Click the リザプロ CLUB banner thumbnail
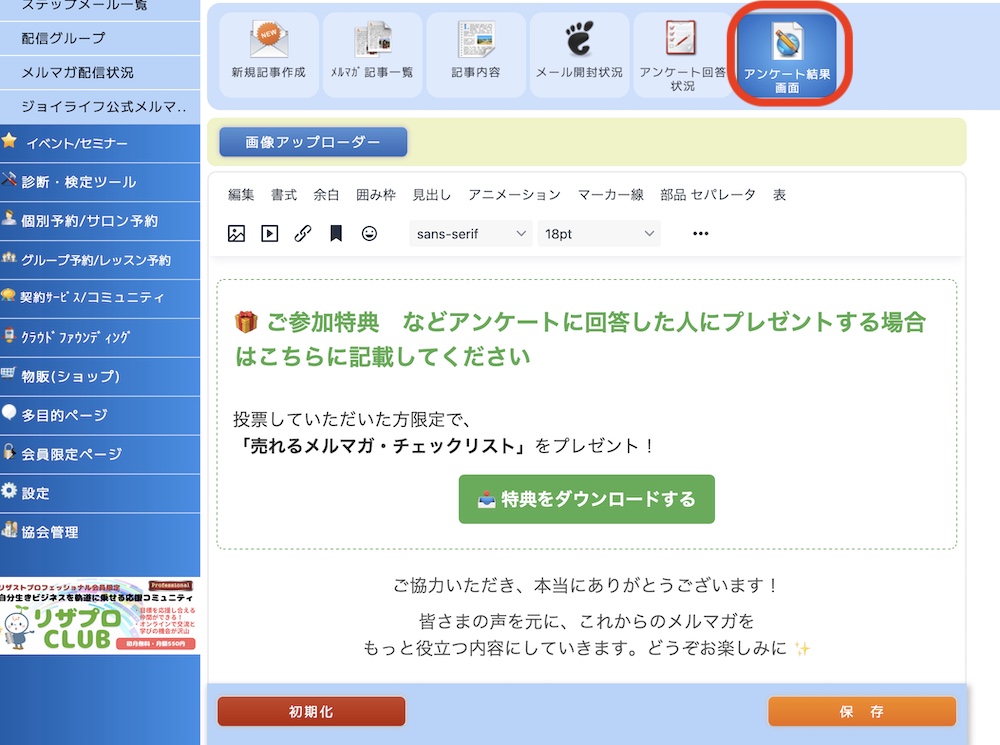Screen dimensions: 1000x745 pos(100,616)
